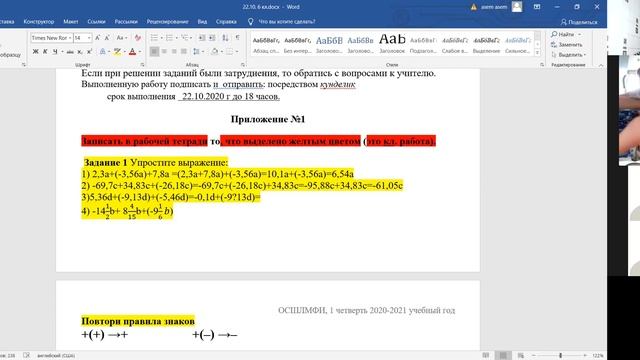
Task: Apply text effects icon
Action: point(102,52)
